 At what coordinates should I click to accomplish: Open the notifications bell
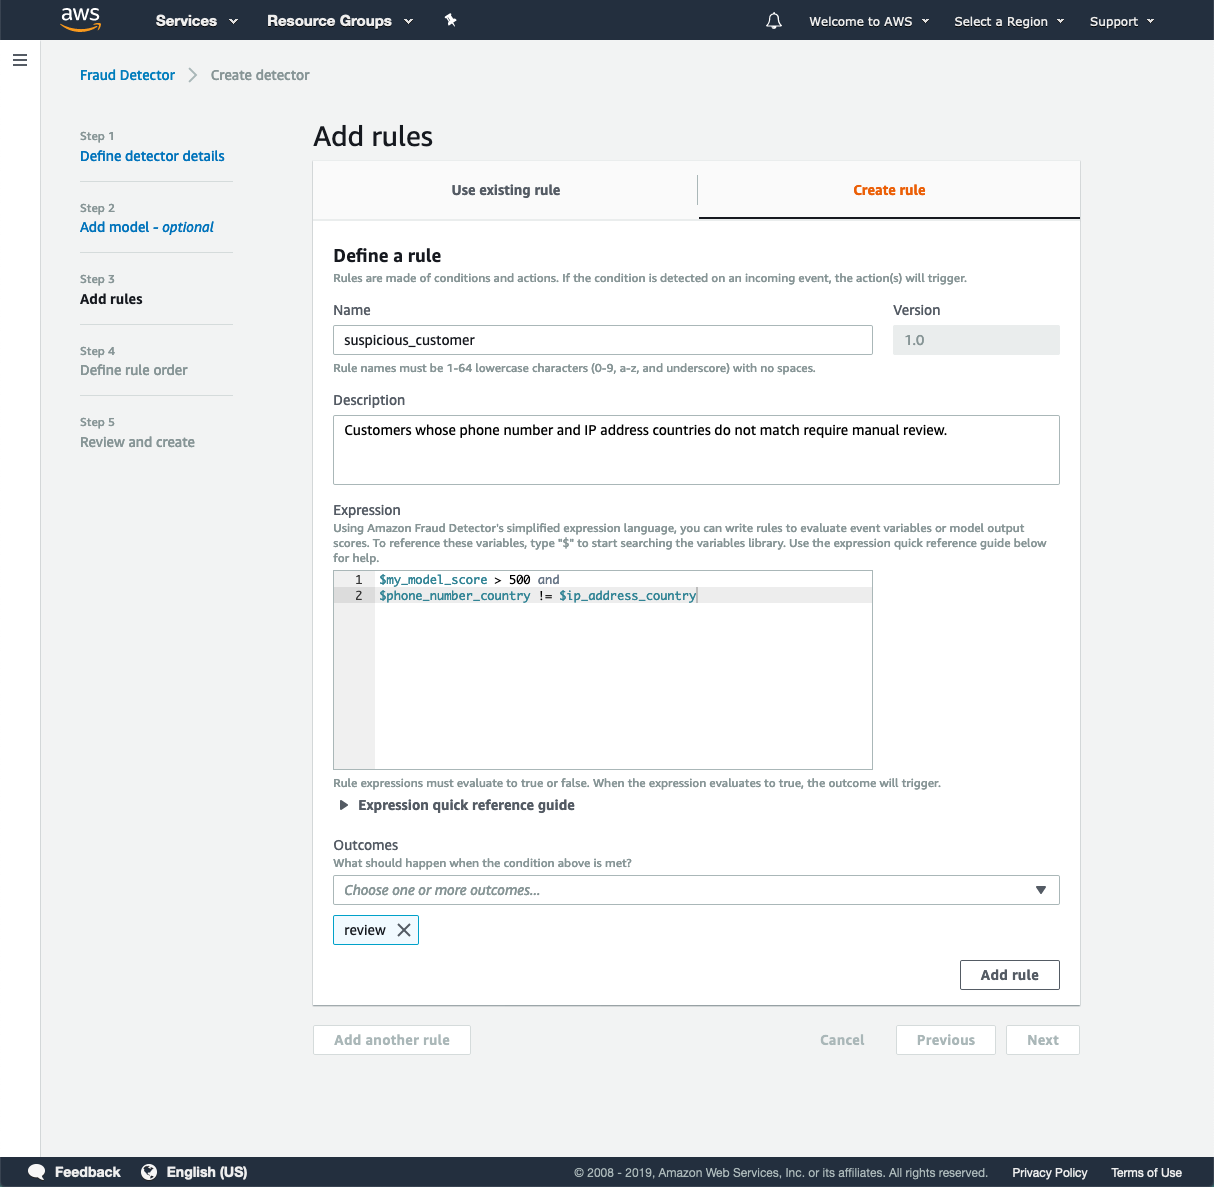[773, 21]
